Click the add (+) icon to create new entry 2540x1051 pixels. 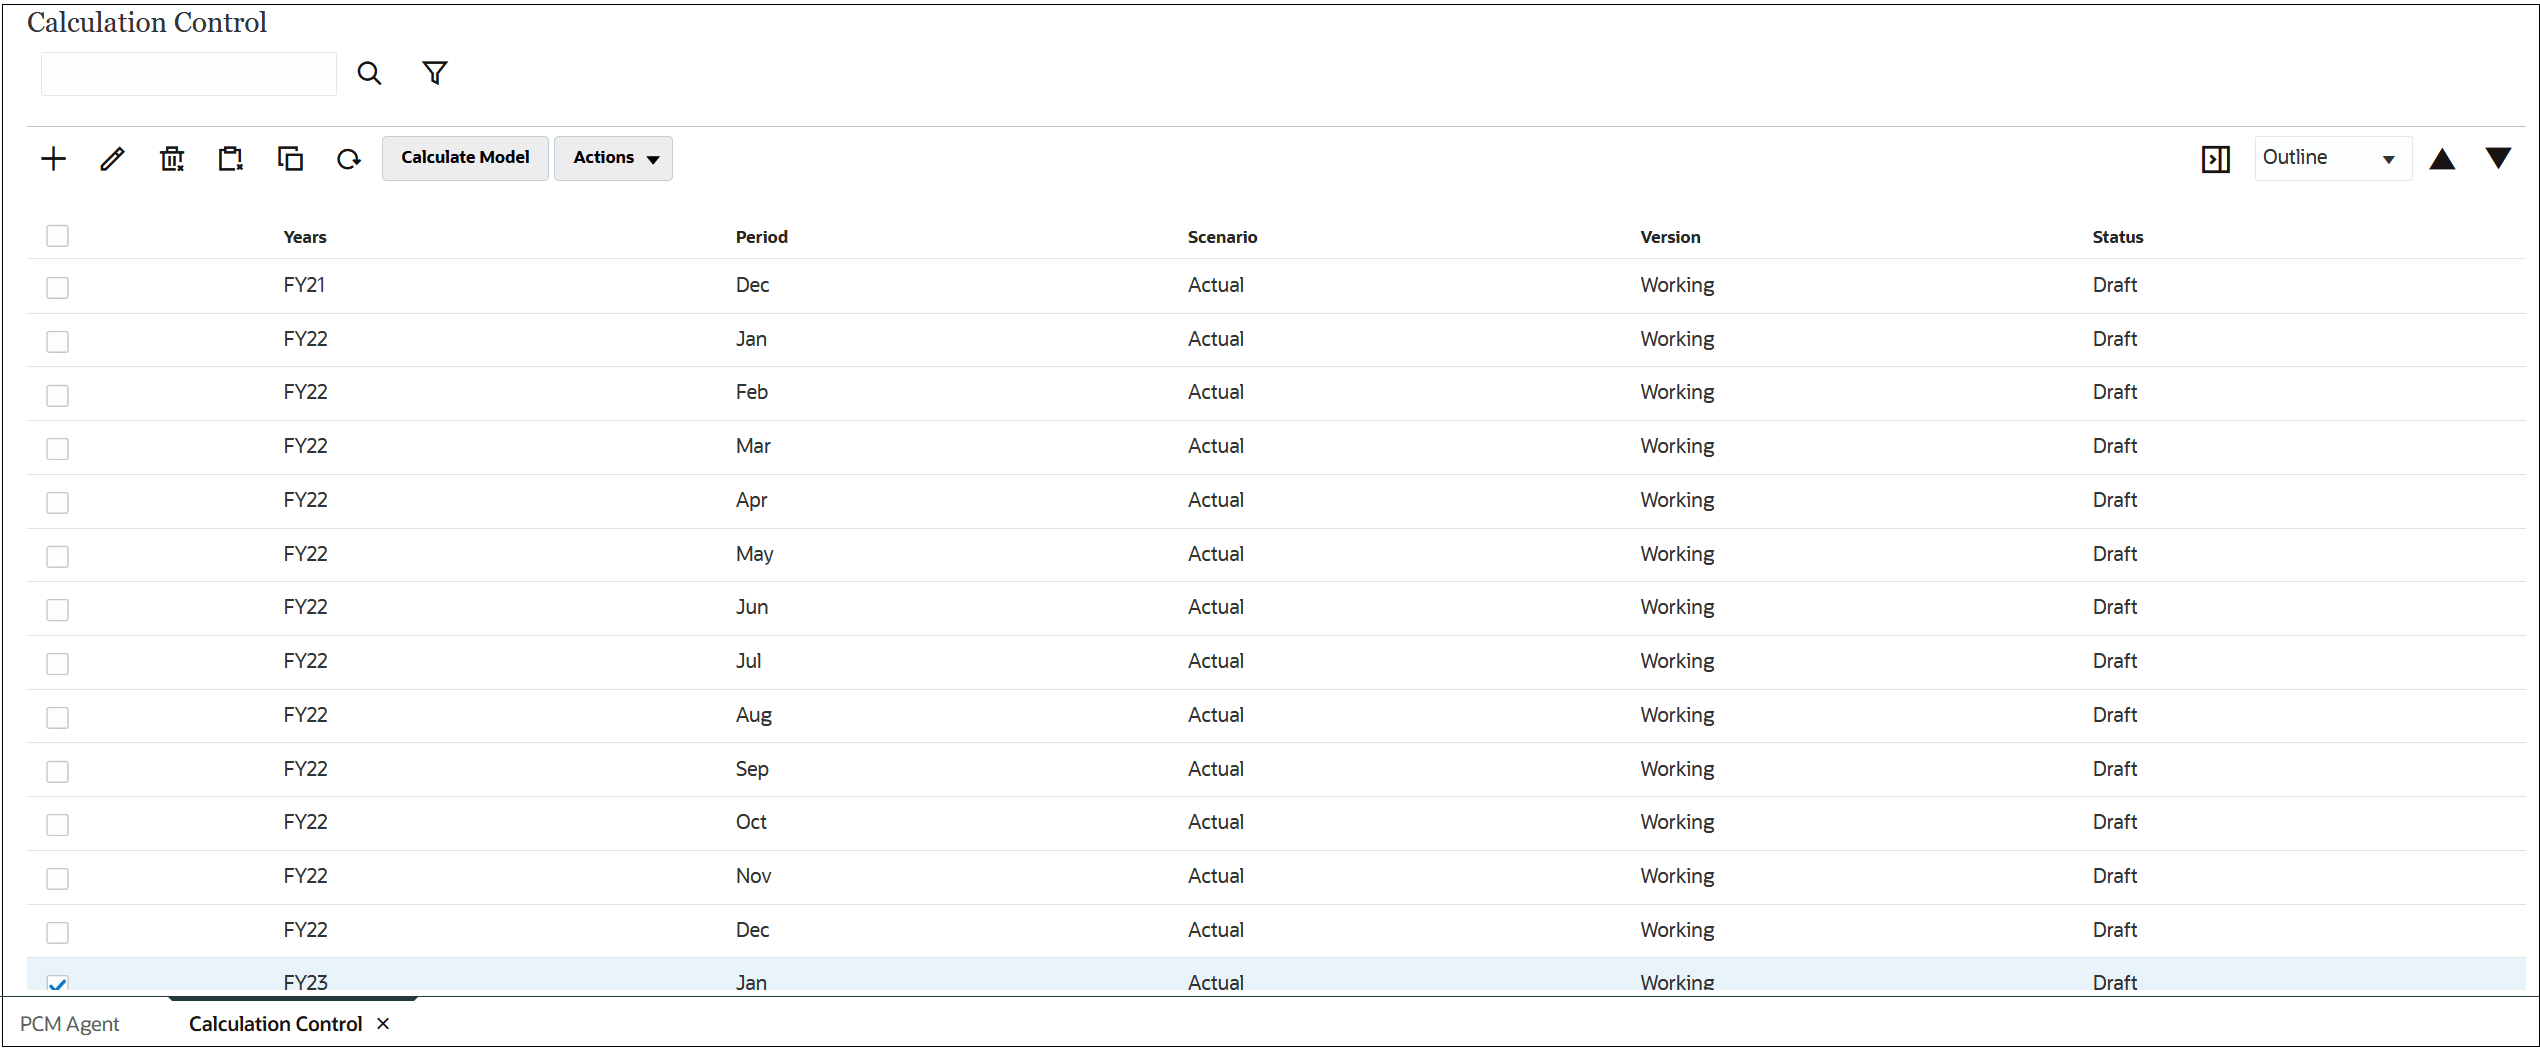pyautogui.click(x=53, y=158)
